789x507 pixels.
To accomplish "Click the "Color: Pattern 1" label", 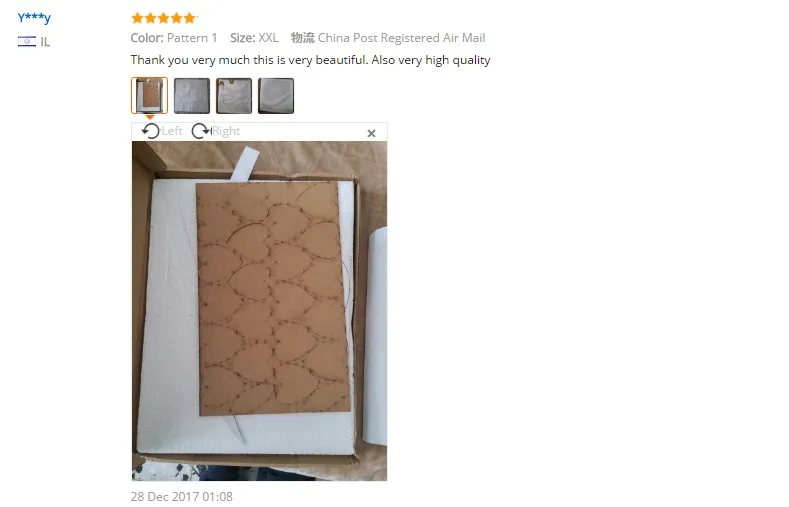I will 174,38.
